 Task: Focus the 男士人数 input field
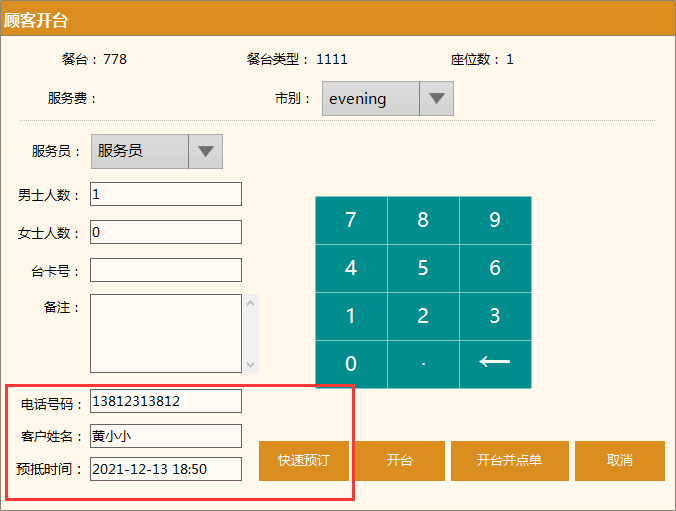coord(166,194)
